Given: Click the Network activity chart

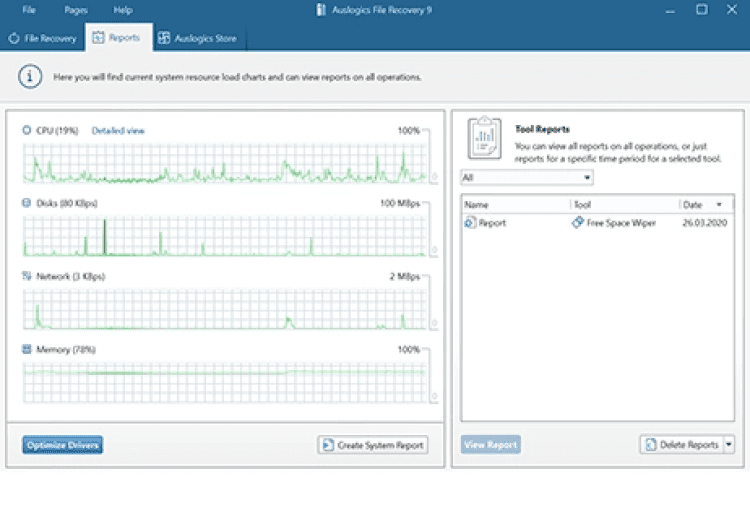Looking at the screenshot, I should tap(224, 309).
